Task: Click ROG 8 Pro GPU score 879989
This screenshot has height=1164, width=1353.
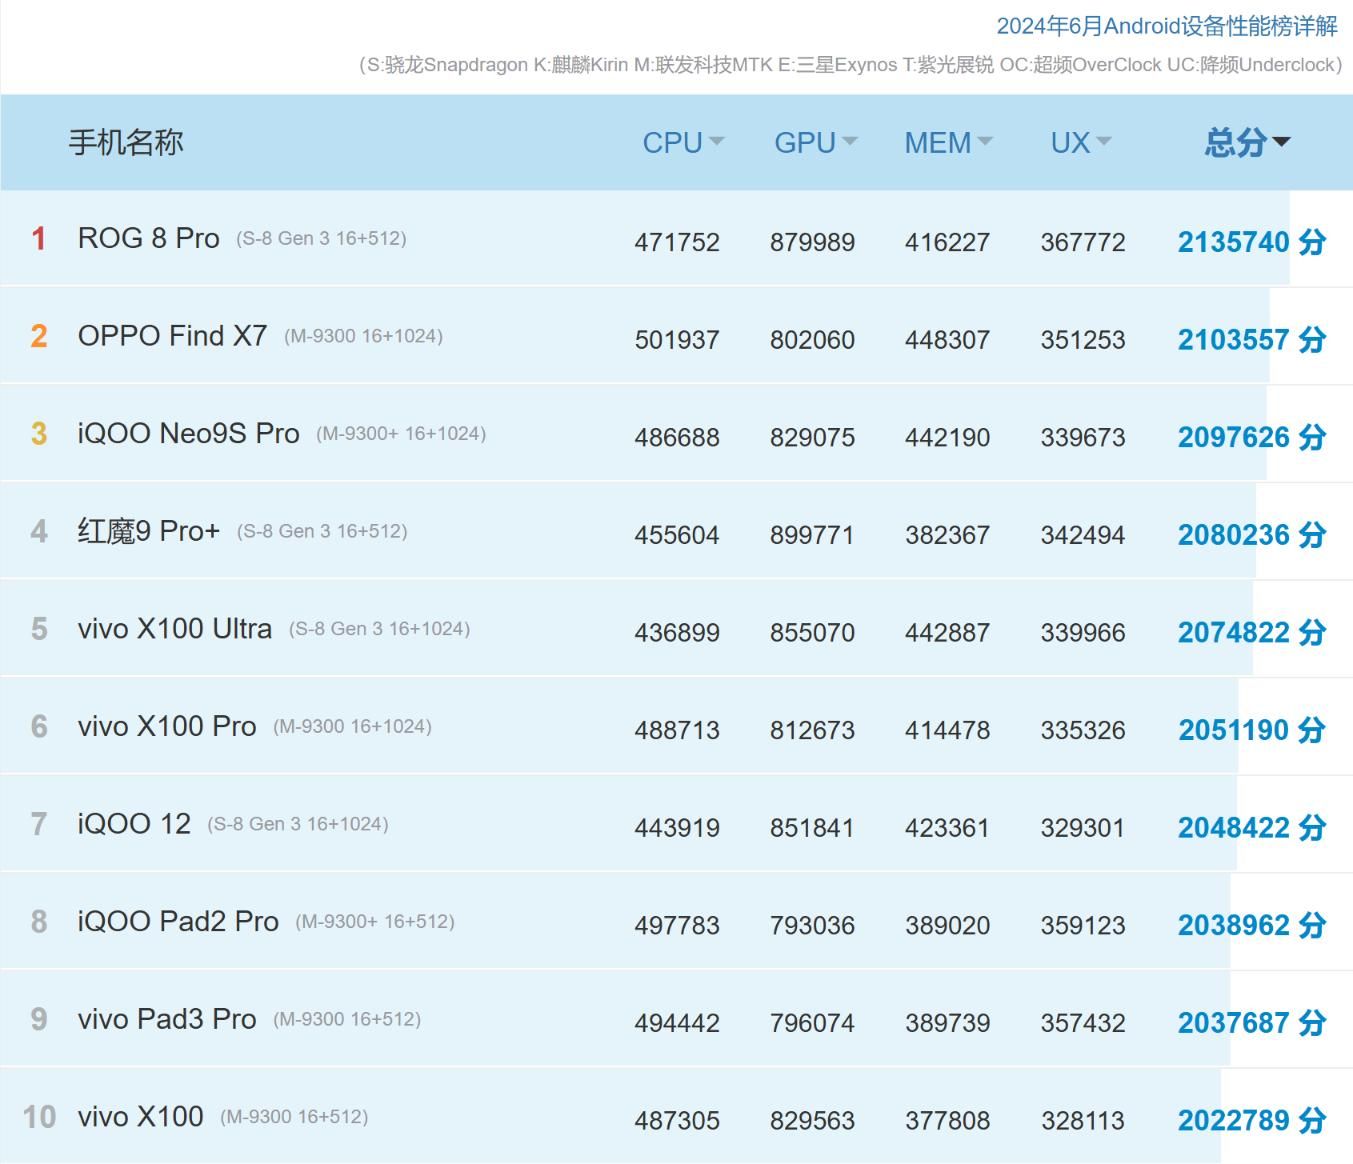Action: [x=812, y=243]
